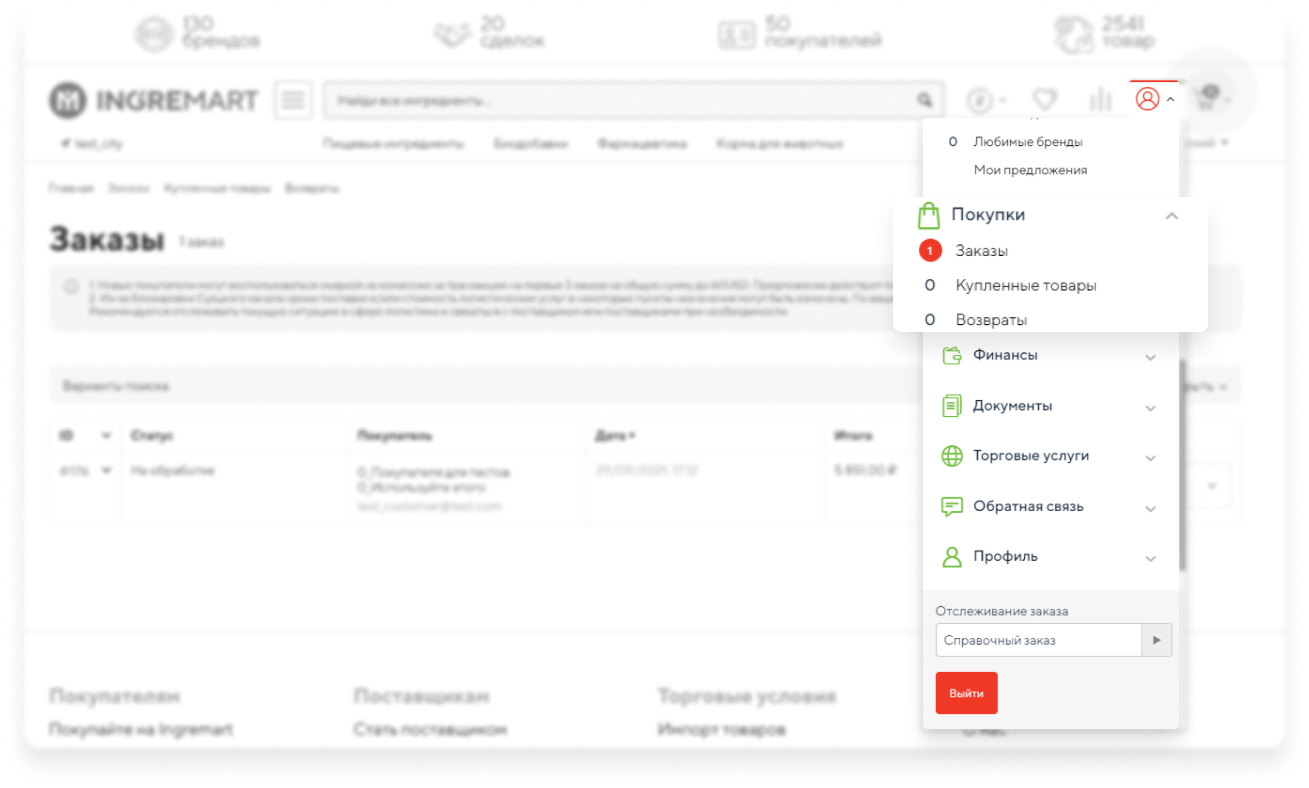
Task: Open Заказы in the Покупки menu
Action: click(x=981, y=251)
